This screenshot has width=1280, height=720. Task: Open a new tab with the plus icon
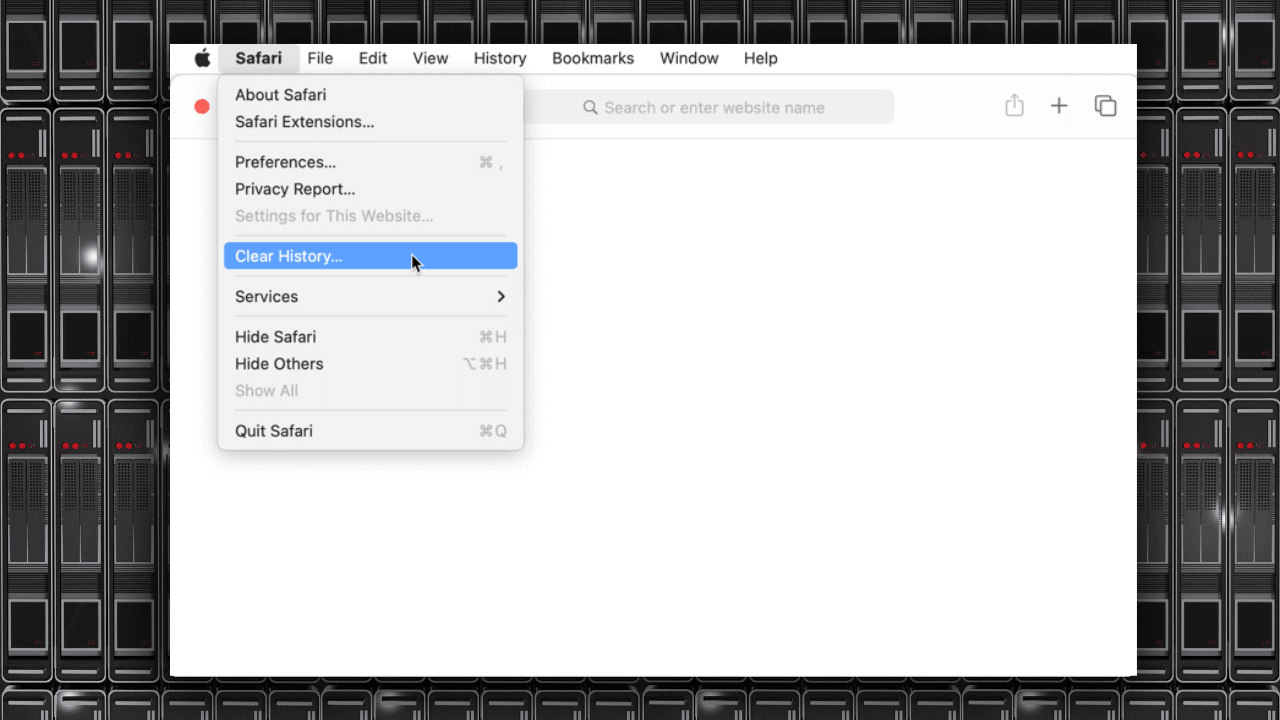[x=1059, y=106]
